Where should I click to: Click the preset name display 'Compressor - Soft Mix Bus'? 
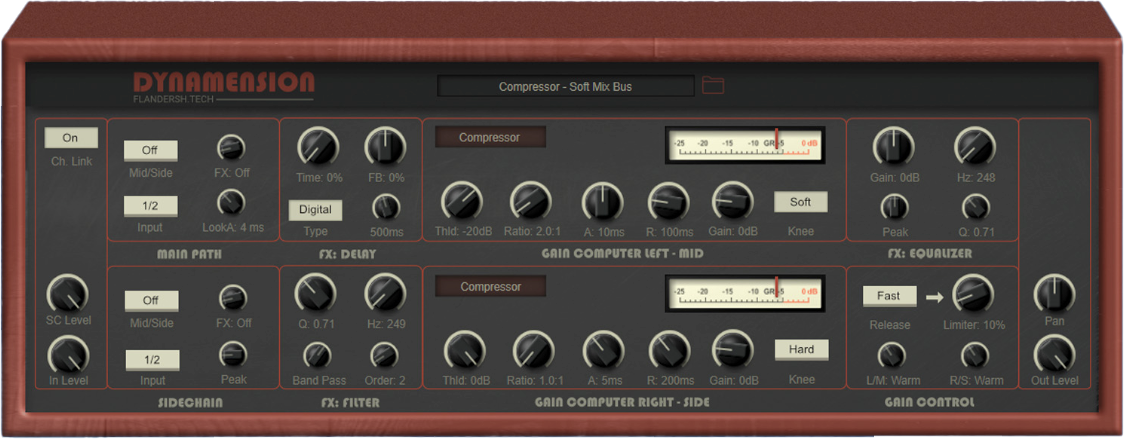[x=566, y=87]
